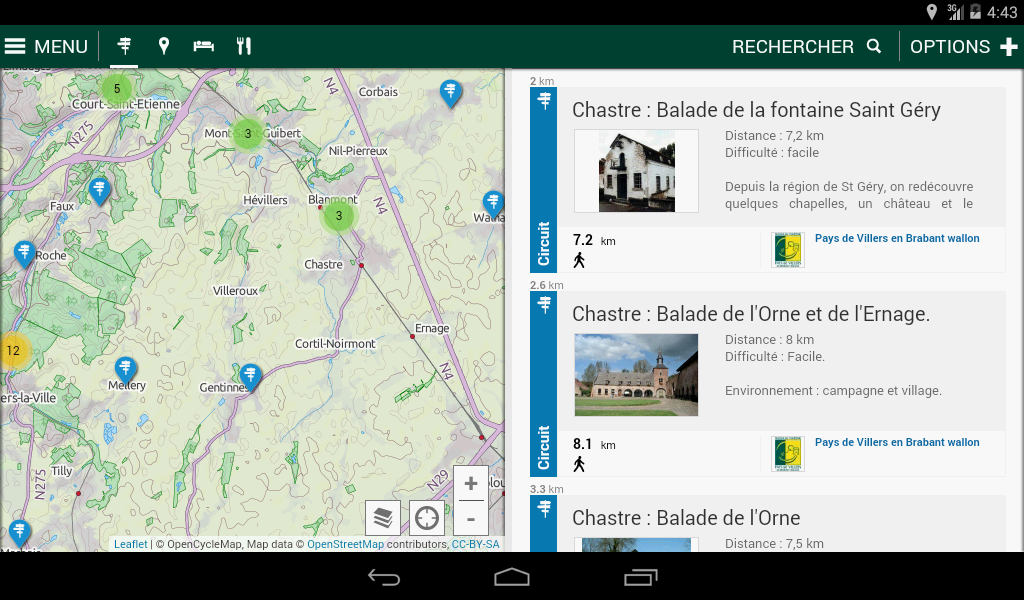Click 'Difficulté : facile' text
Viewport: 1024px width, 600px height.
click(x=771, y=153)
